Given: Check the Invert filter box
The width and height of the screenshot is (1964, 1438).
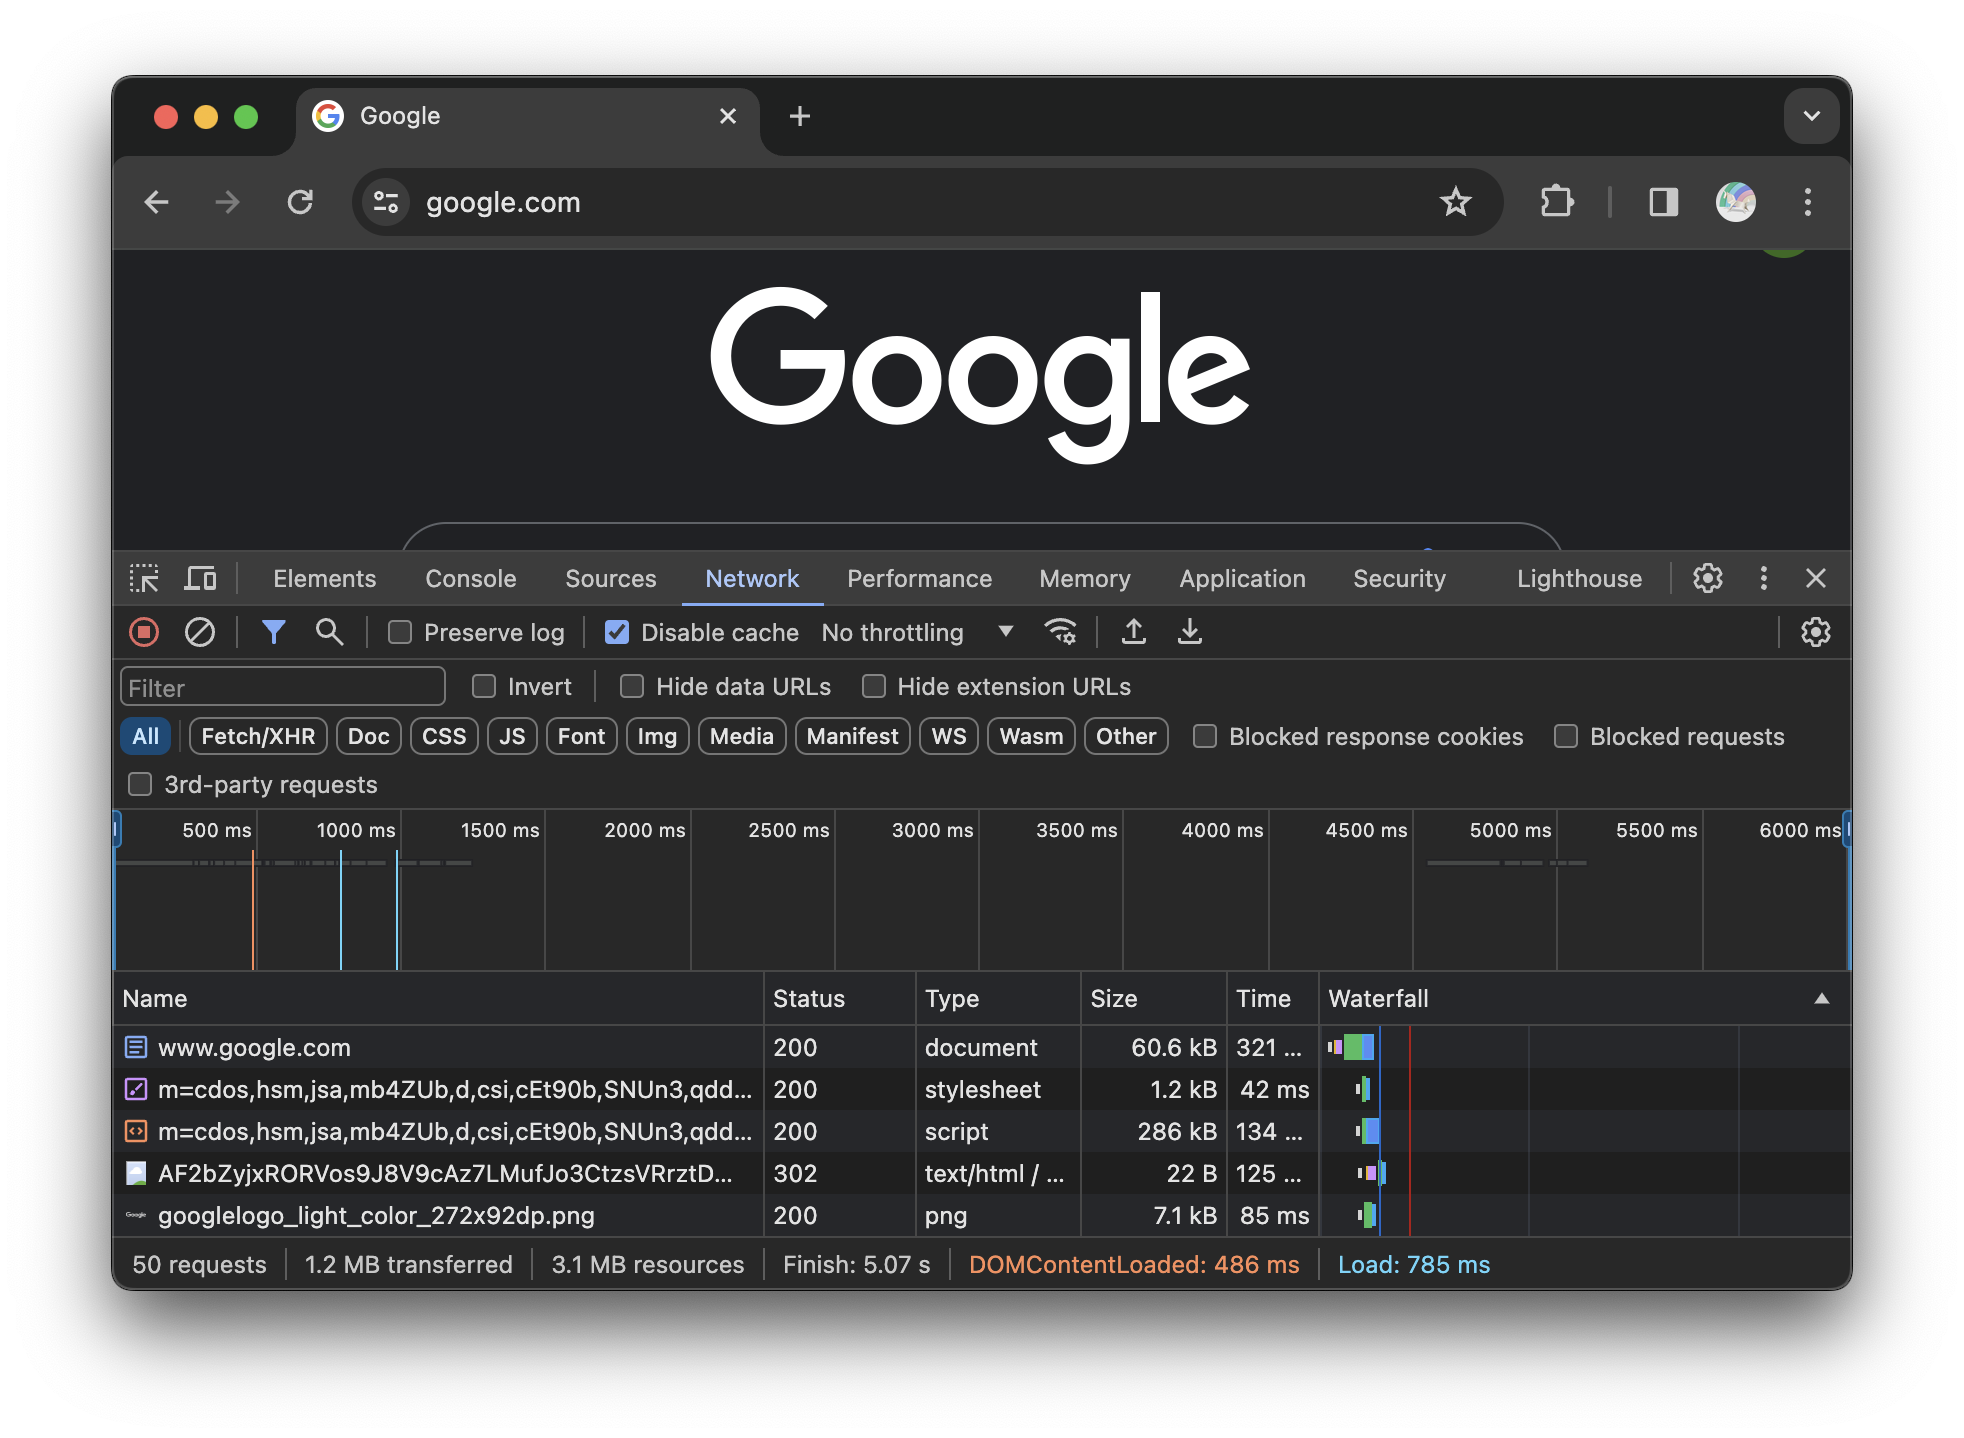Looking at the screenshot, I should 484,686.
